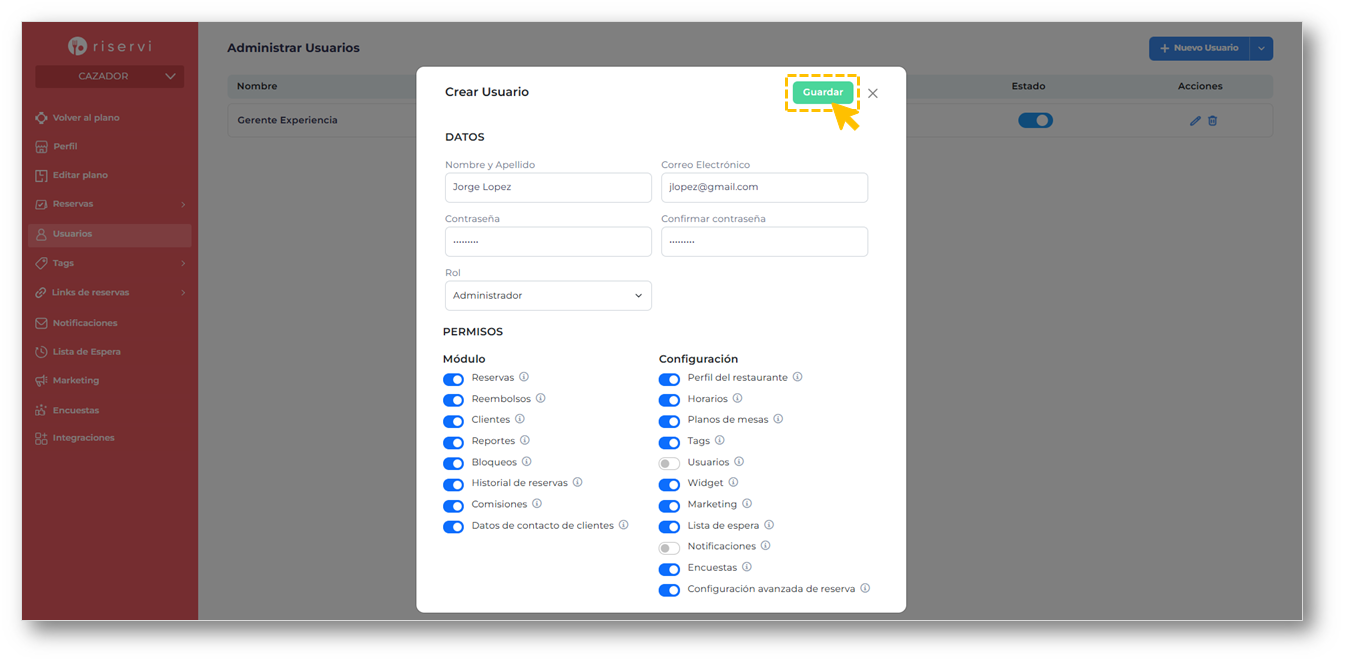
Task: Click the info icon beside Widget
Action: click(733, 482)
